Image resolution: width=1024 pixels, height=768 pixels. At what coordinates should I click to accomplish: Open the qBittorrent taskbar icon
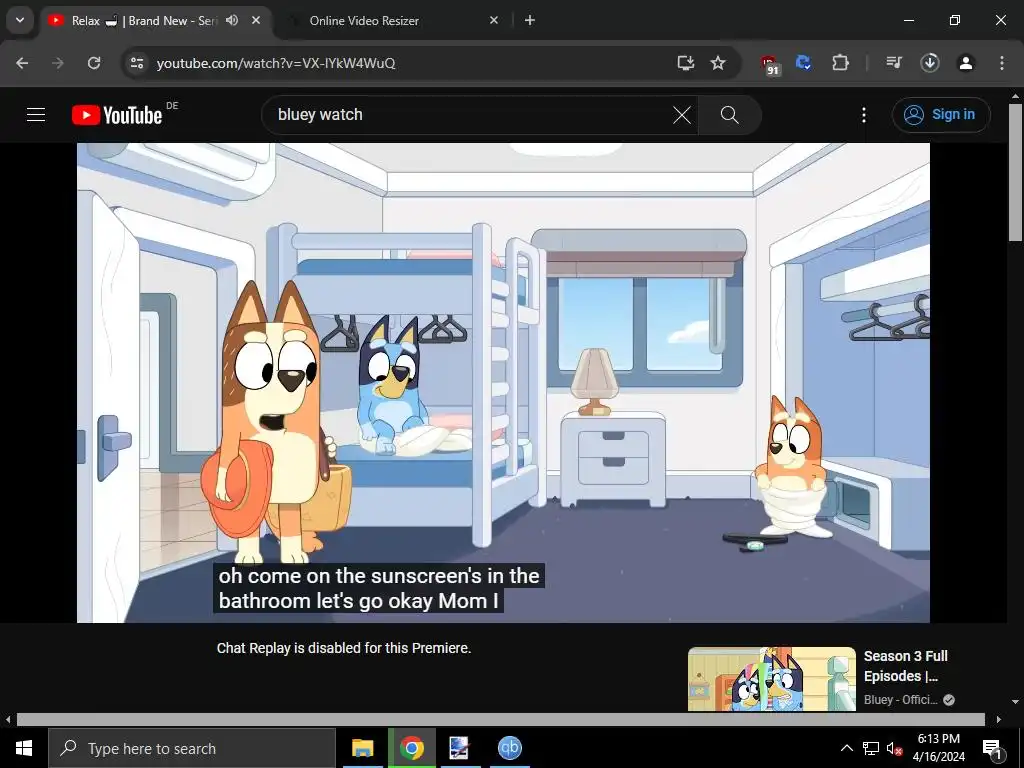click(x=509, y=748)
